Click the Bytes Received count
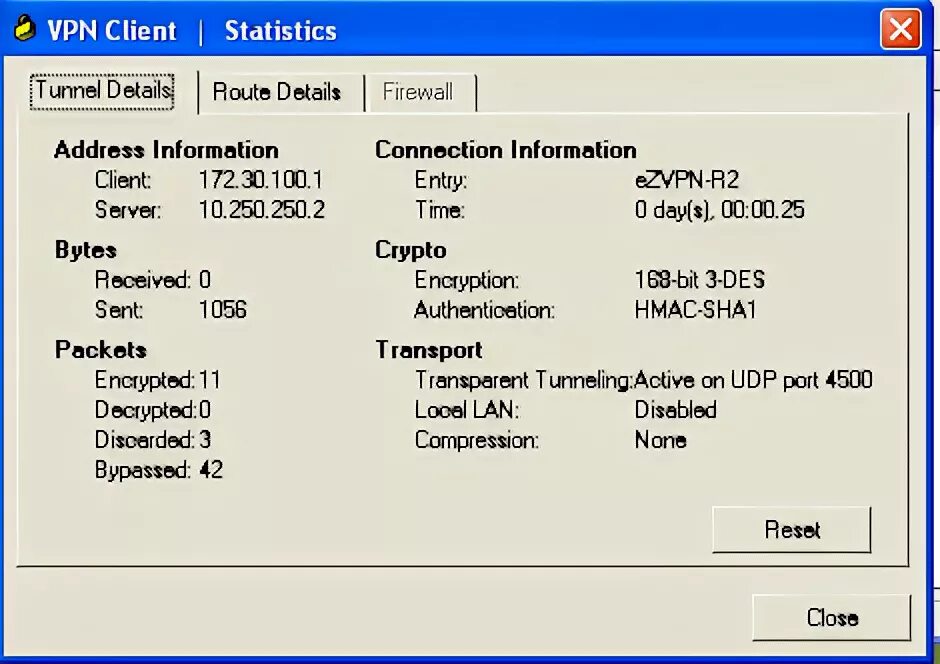940x664 pixels. (204, 280)
